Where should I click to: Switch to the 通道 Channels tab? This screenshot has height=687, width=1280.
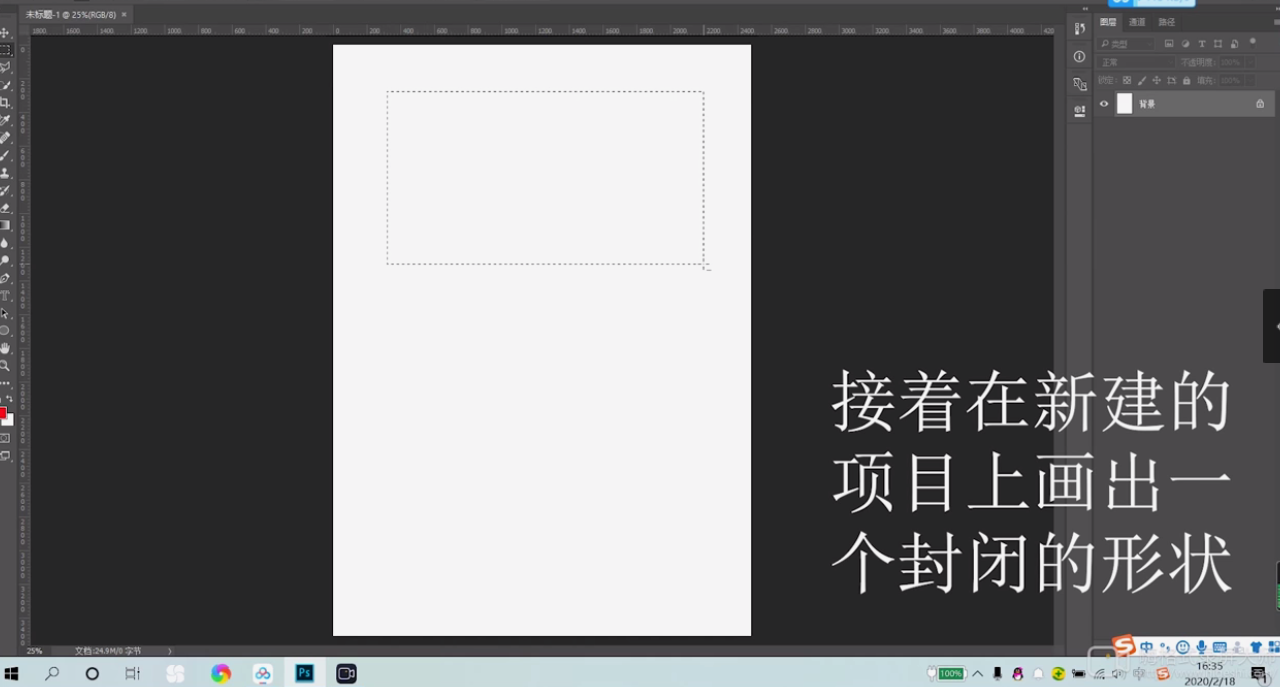(1137, 23)
